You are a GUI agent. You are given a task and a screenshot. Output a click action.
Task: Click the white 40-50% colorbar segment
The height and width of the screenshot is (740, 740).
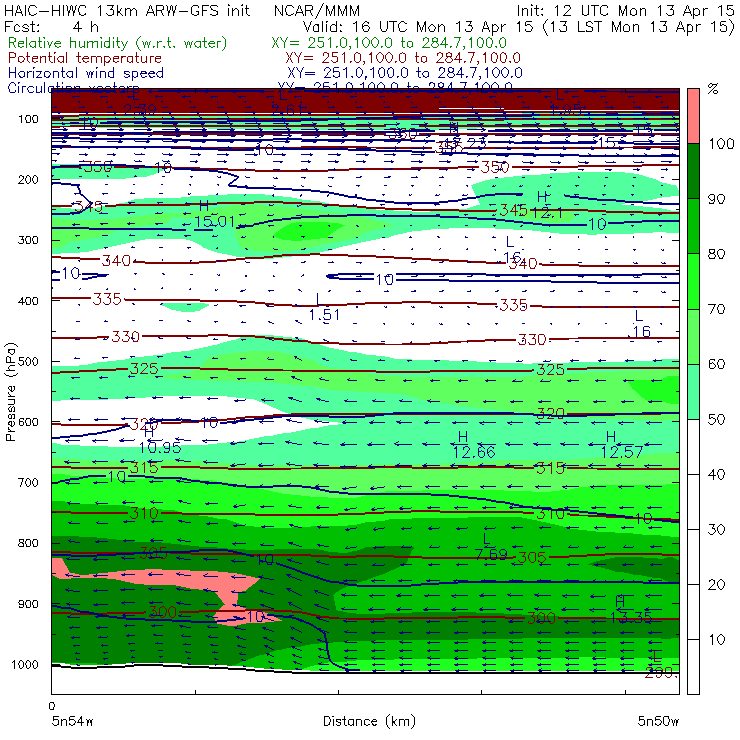pos(693,447)
